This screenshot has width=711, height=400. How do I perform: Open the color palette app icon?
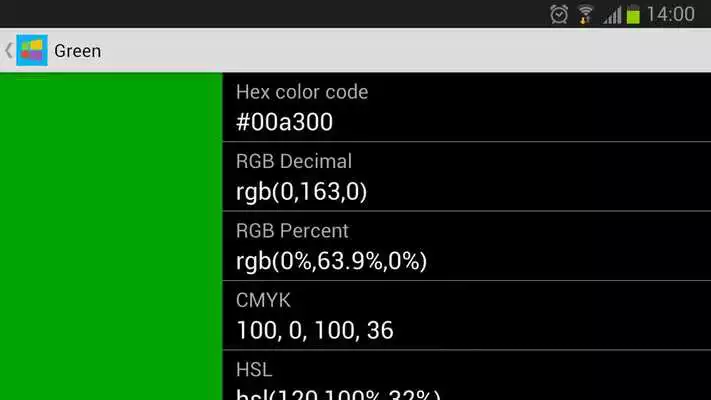click(x=32, y=50)
